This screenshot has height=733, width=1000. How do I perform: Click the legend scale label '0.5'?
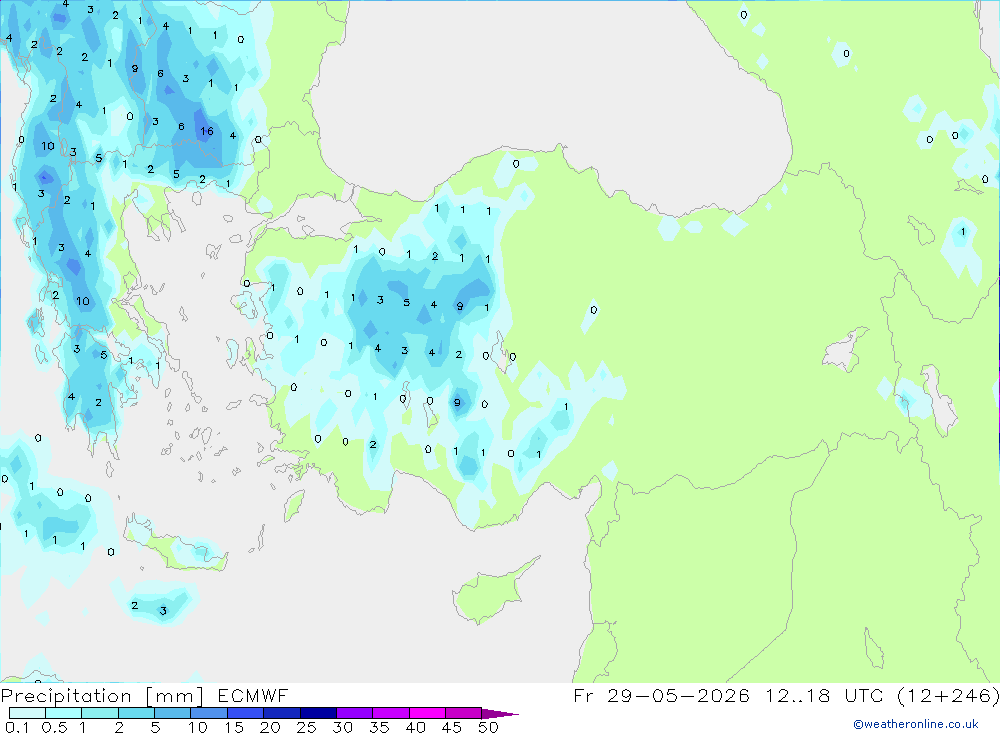click(54, 727)
